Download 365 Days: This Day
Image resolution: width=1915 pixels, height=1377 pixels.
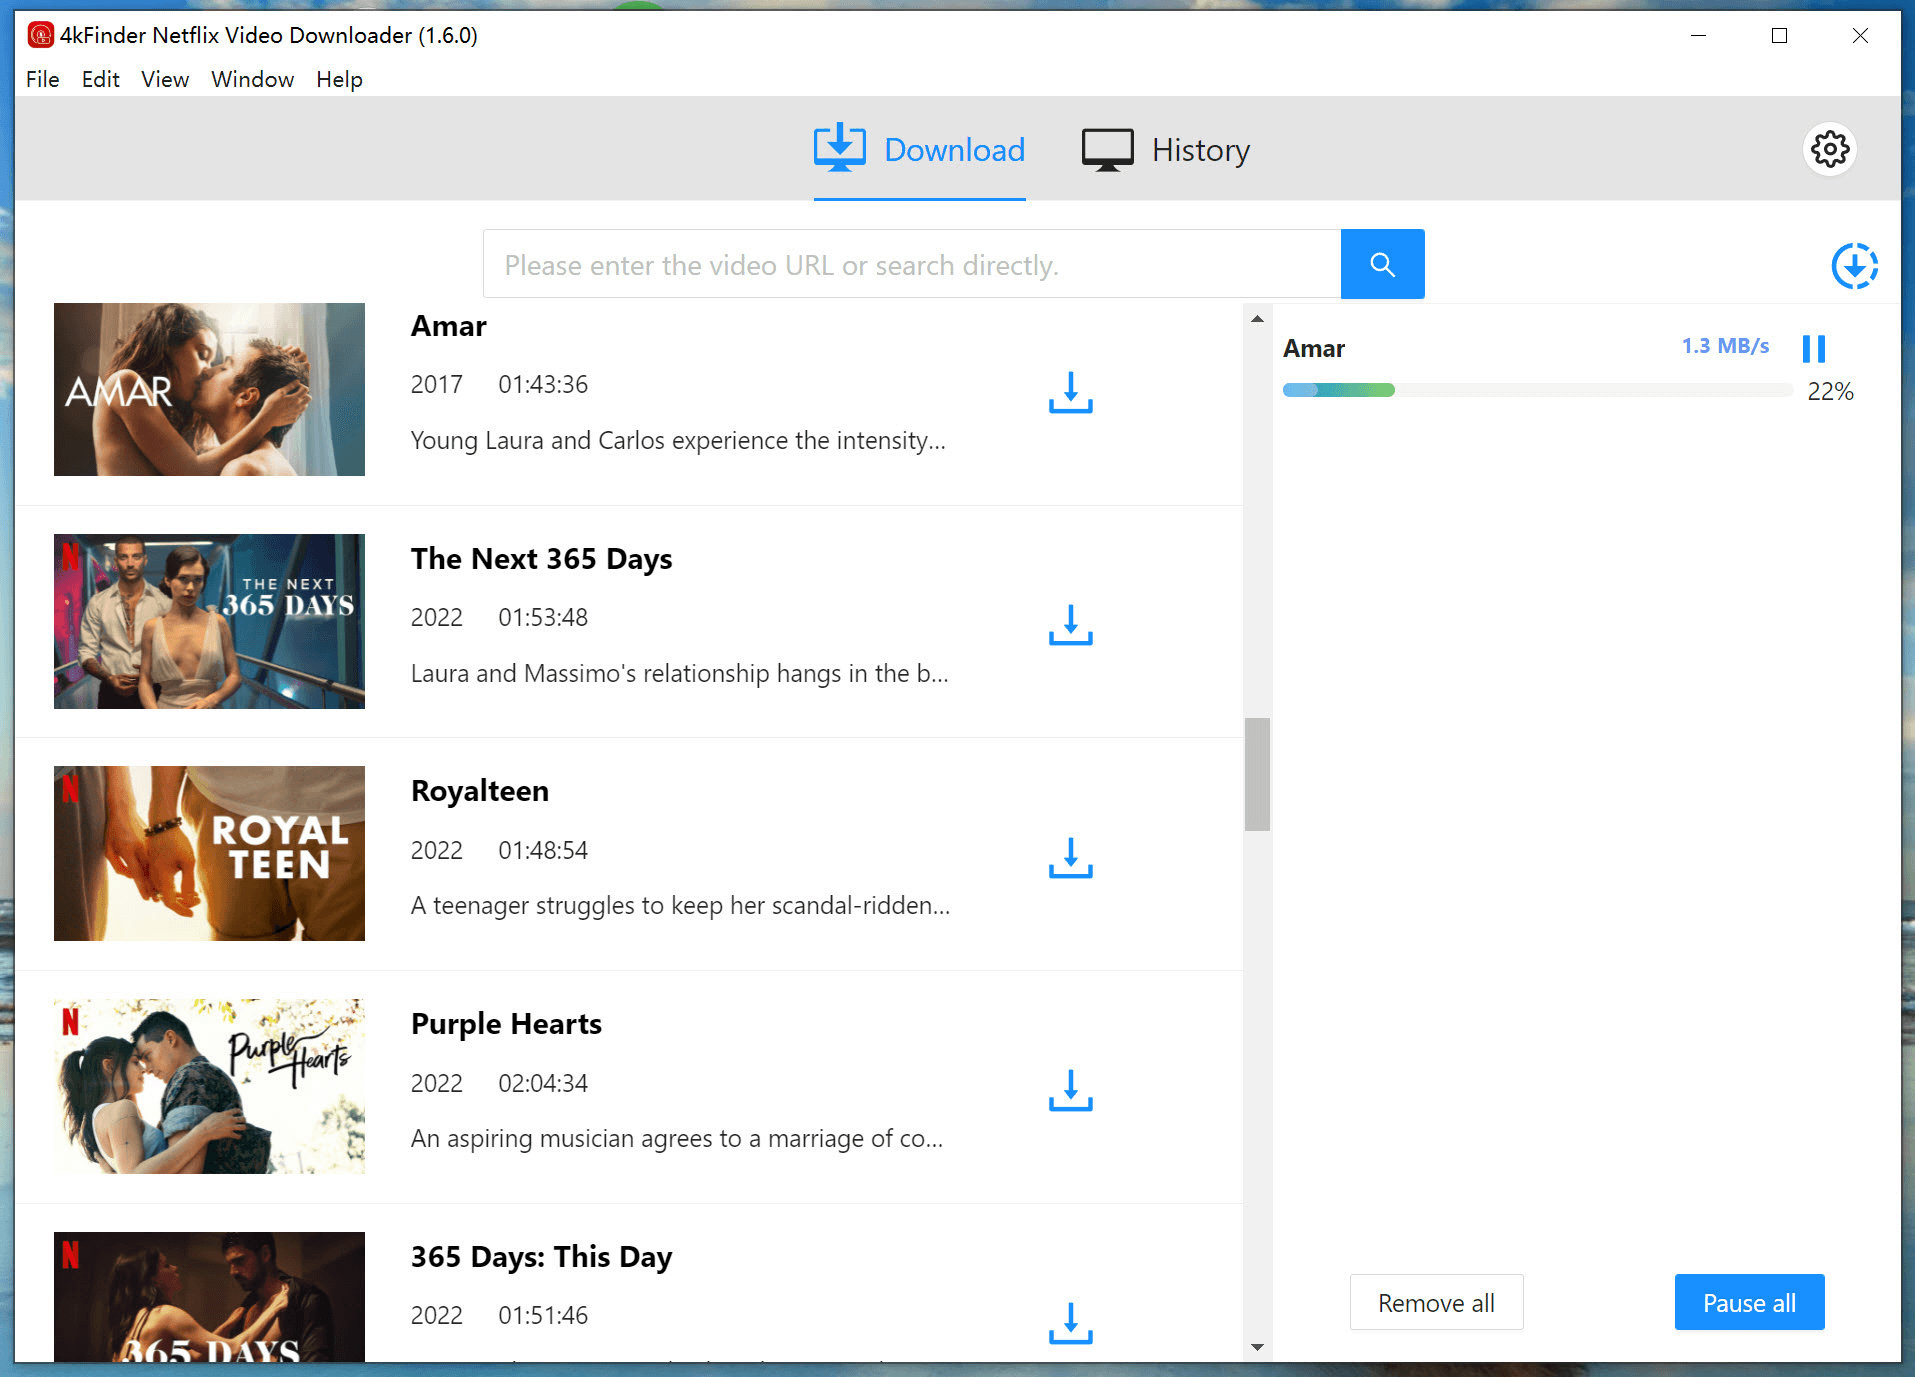coord(1070,1323)
